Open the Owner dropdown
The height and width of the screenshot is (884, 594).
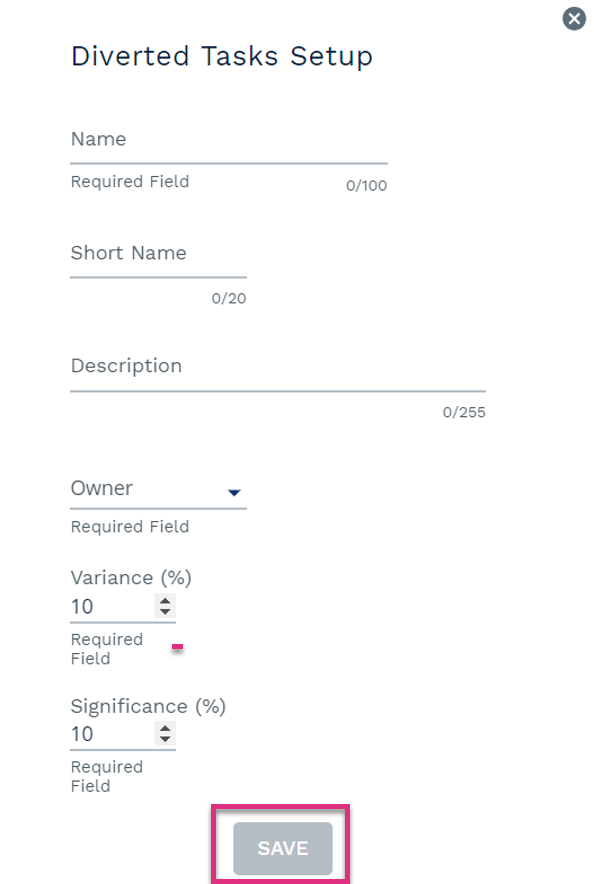coord(158,489)
